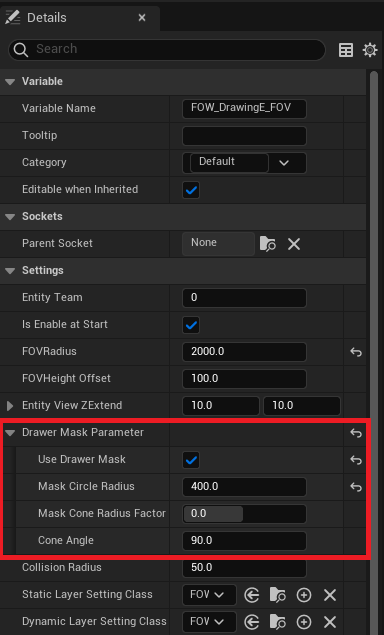Use selected asset for Static Layer Setting Class
384x635 pixels.
252,595
